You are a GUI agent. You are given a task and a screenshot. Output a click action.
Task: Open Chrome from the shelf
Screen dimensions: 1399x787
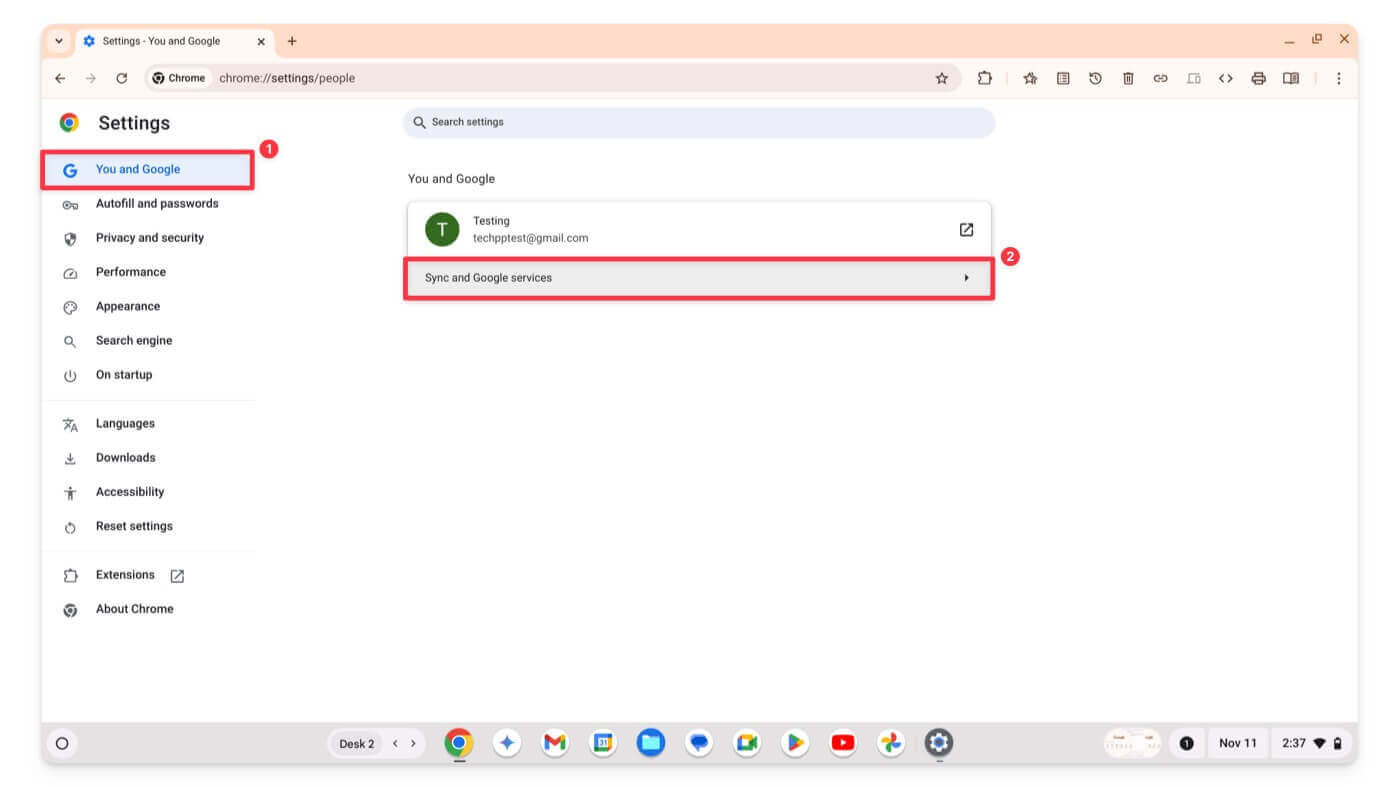tap(459, 743)
